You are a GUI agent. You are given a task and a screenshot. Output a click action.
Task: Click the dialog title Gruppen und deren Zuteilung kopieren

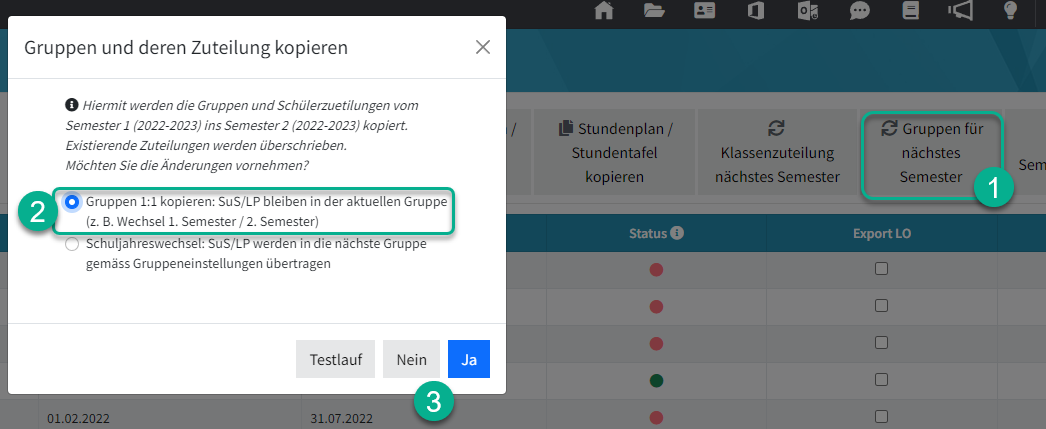pos(186,47)
